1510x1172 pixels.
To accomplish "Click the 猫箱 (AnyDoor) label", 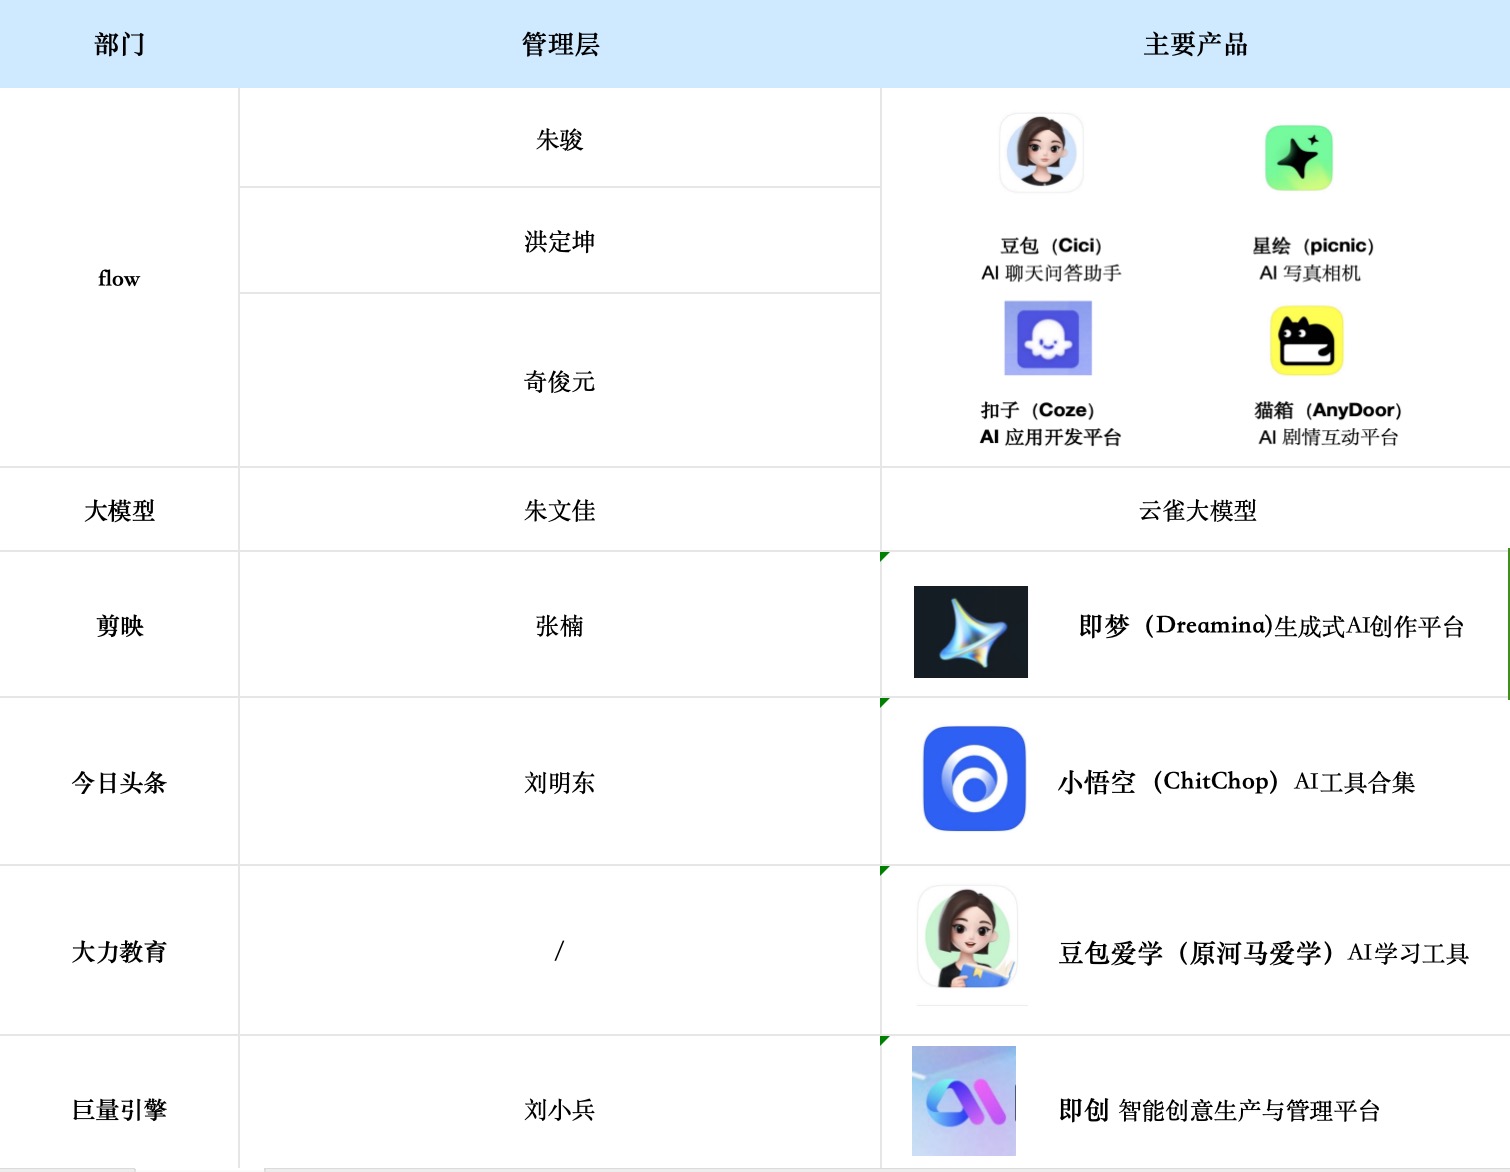I will [1328, 410].
